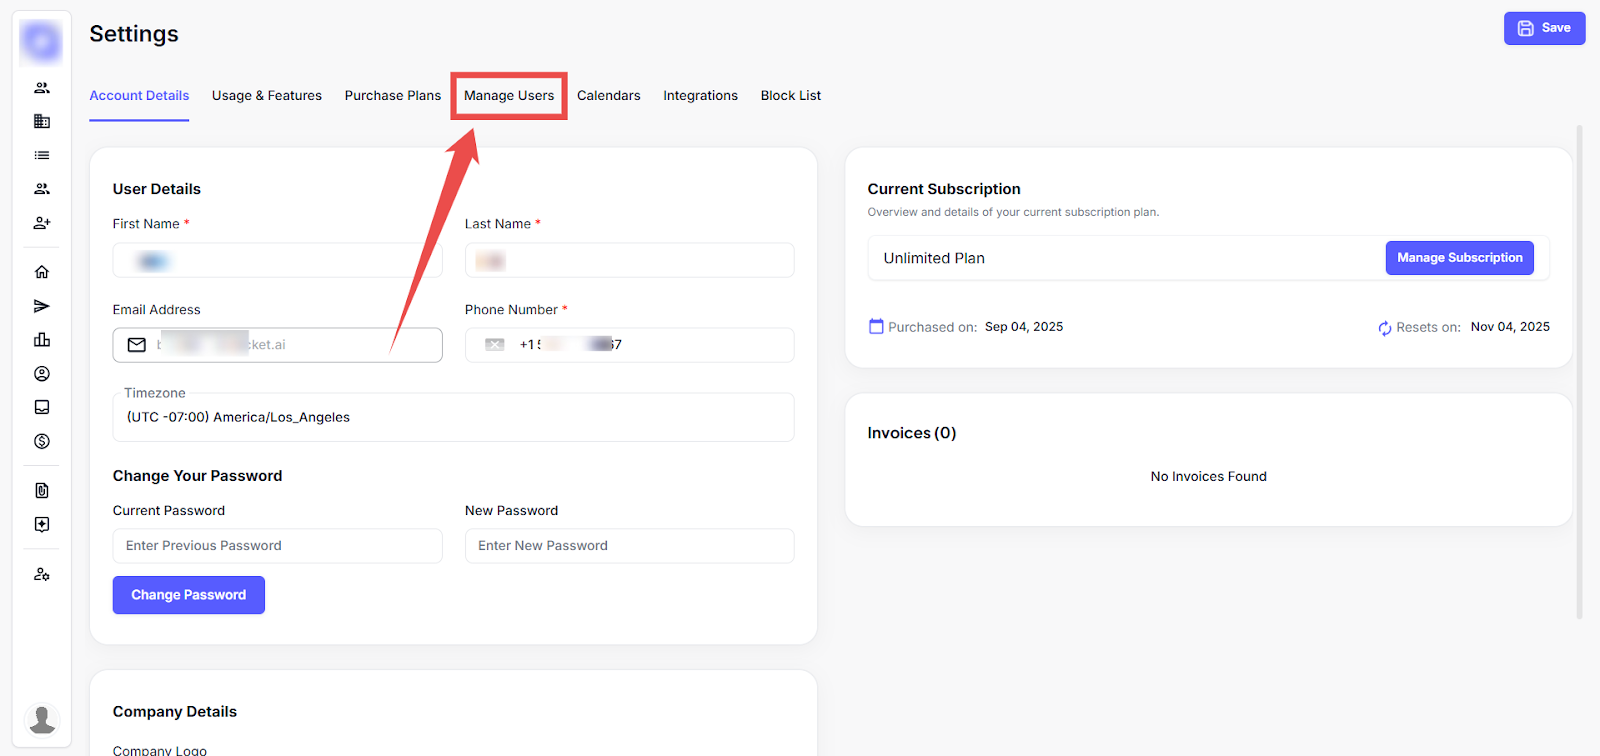Go to the home icon in sidebar
Image resolution: width=1600 pixels, height=756 pixels.
pos(42,272)
